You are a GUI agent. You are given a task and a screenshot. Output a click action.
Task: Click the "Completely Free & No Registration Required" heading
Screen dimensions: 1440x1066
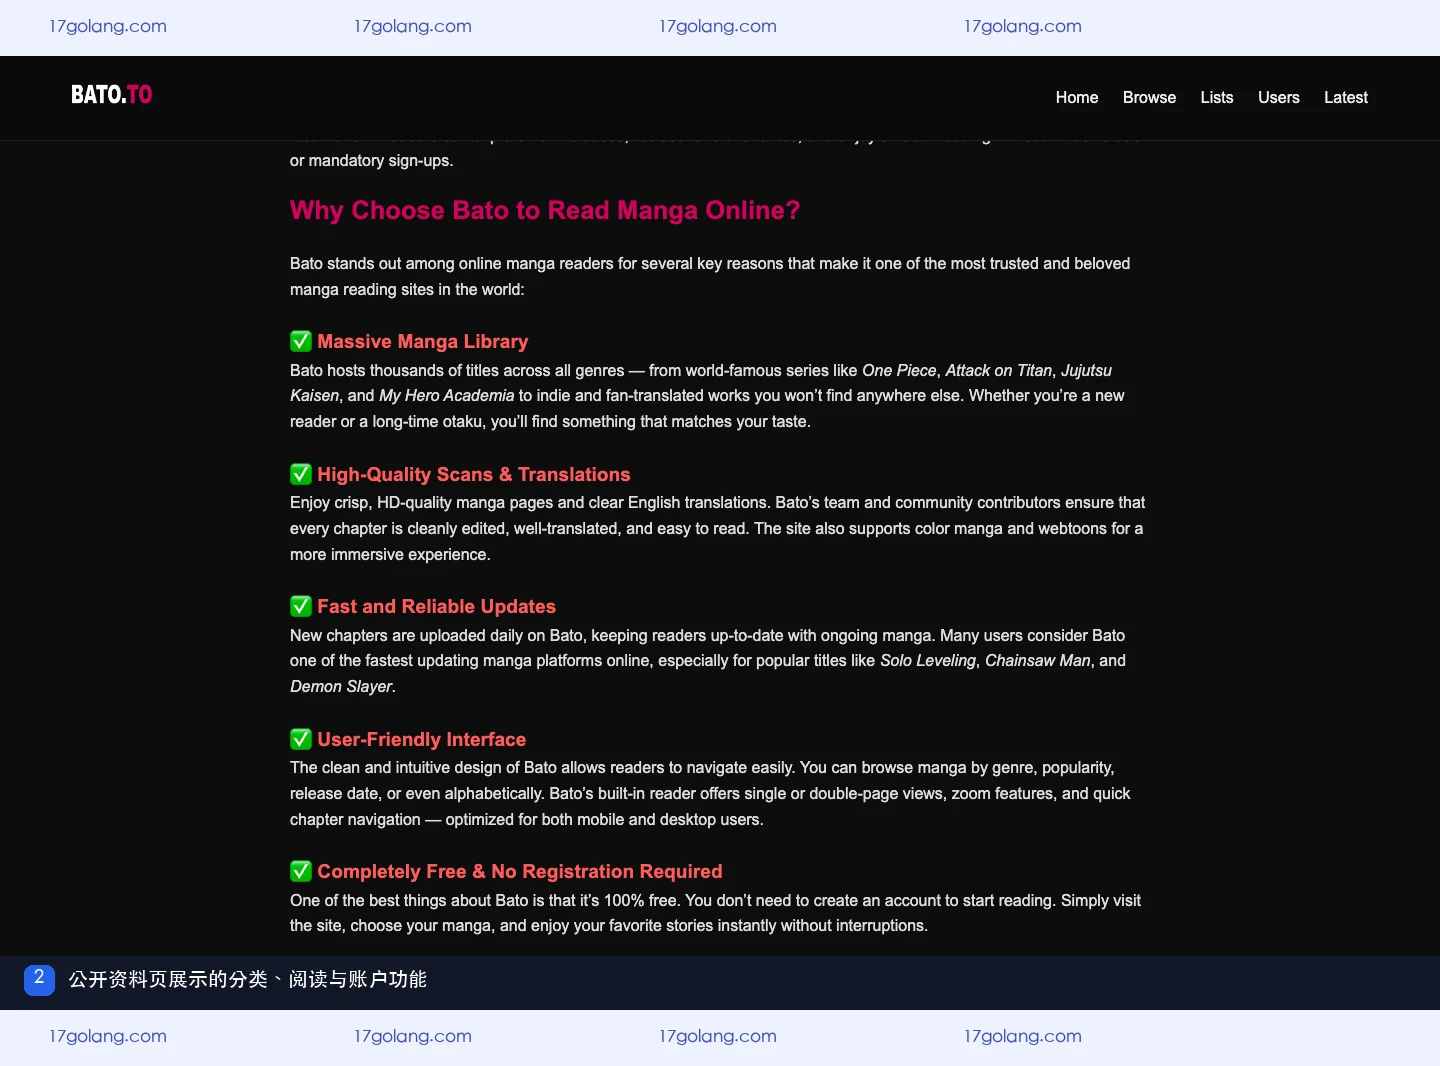coord(520,871)
